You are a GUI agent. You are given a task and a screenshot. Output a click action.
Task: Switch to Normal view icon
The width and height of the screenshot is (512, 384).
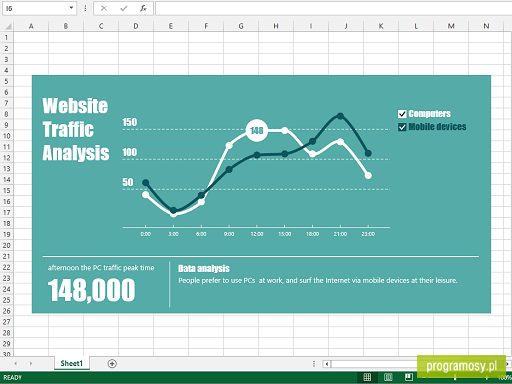coord(367,377)
